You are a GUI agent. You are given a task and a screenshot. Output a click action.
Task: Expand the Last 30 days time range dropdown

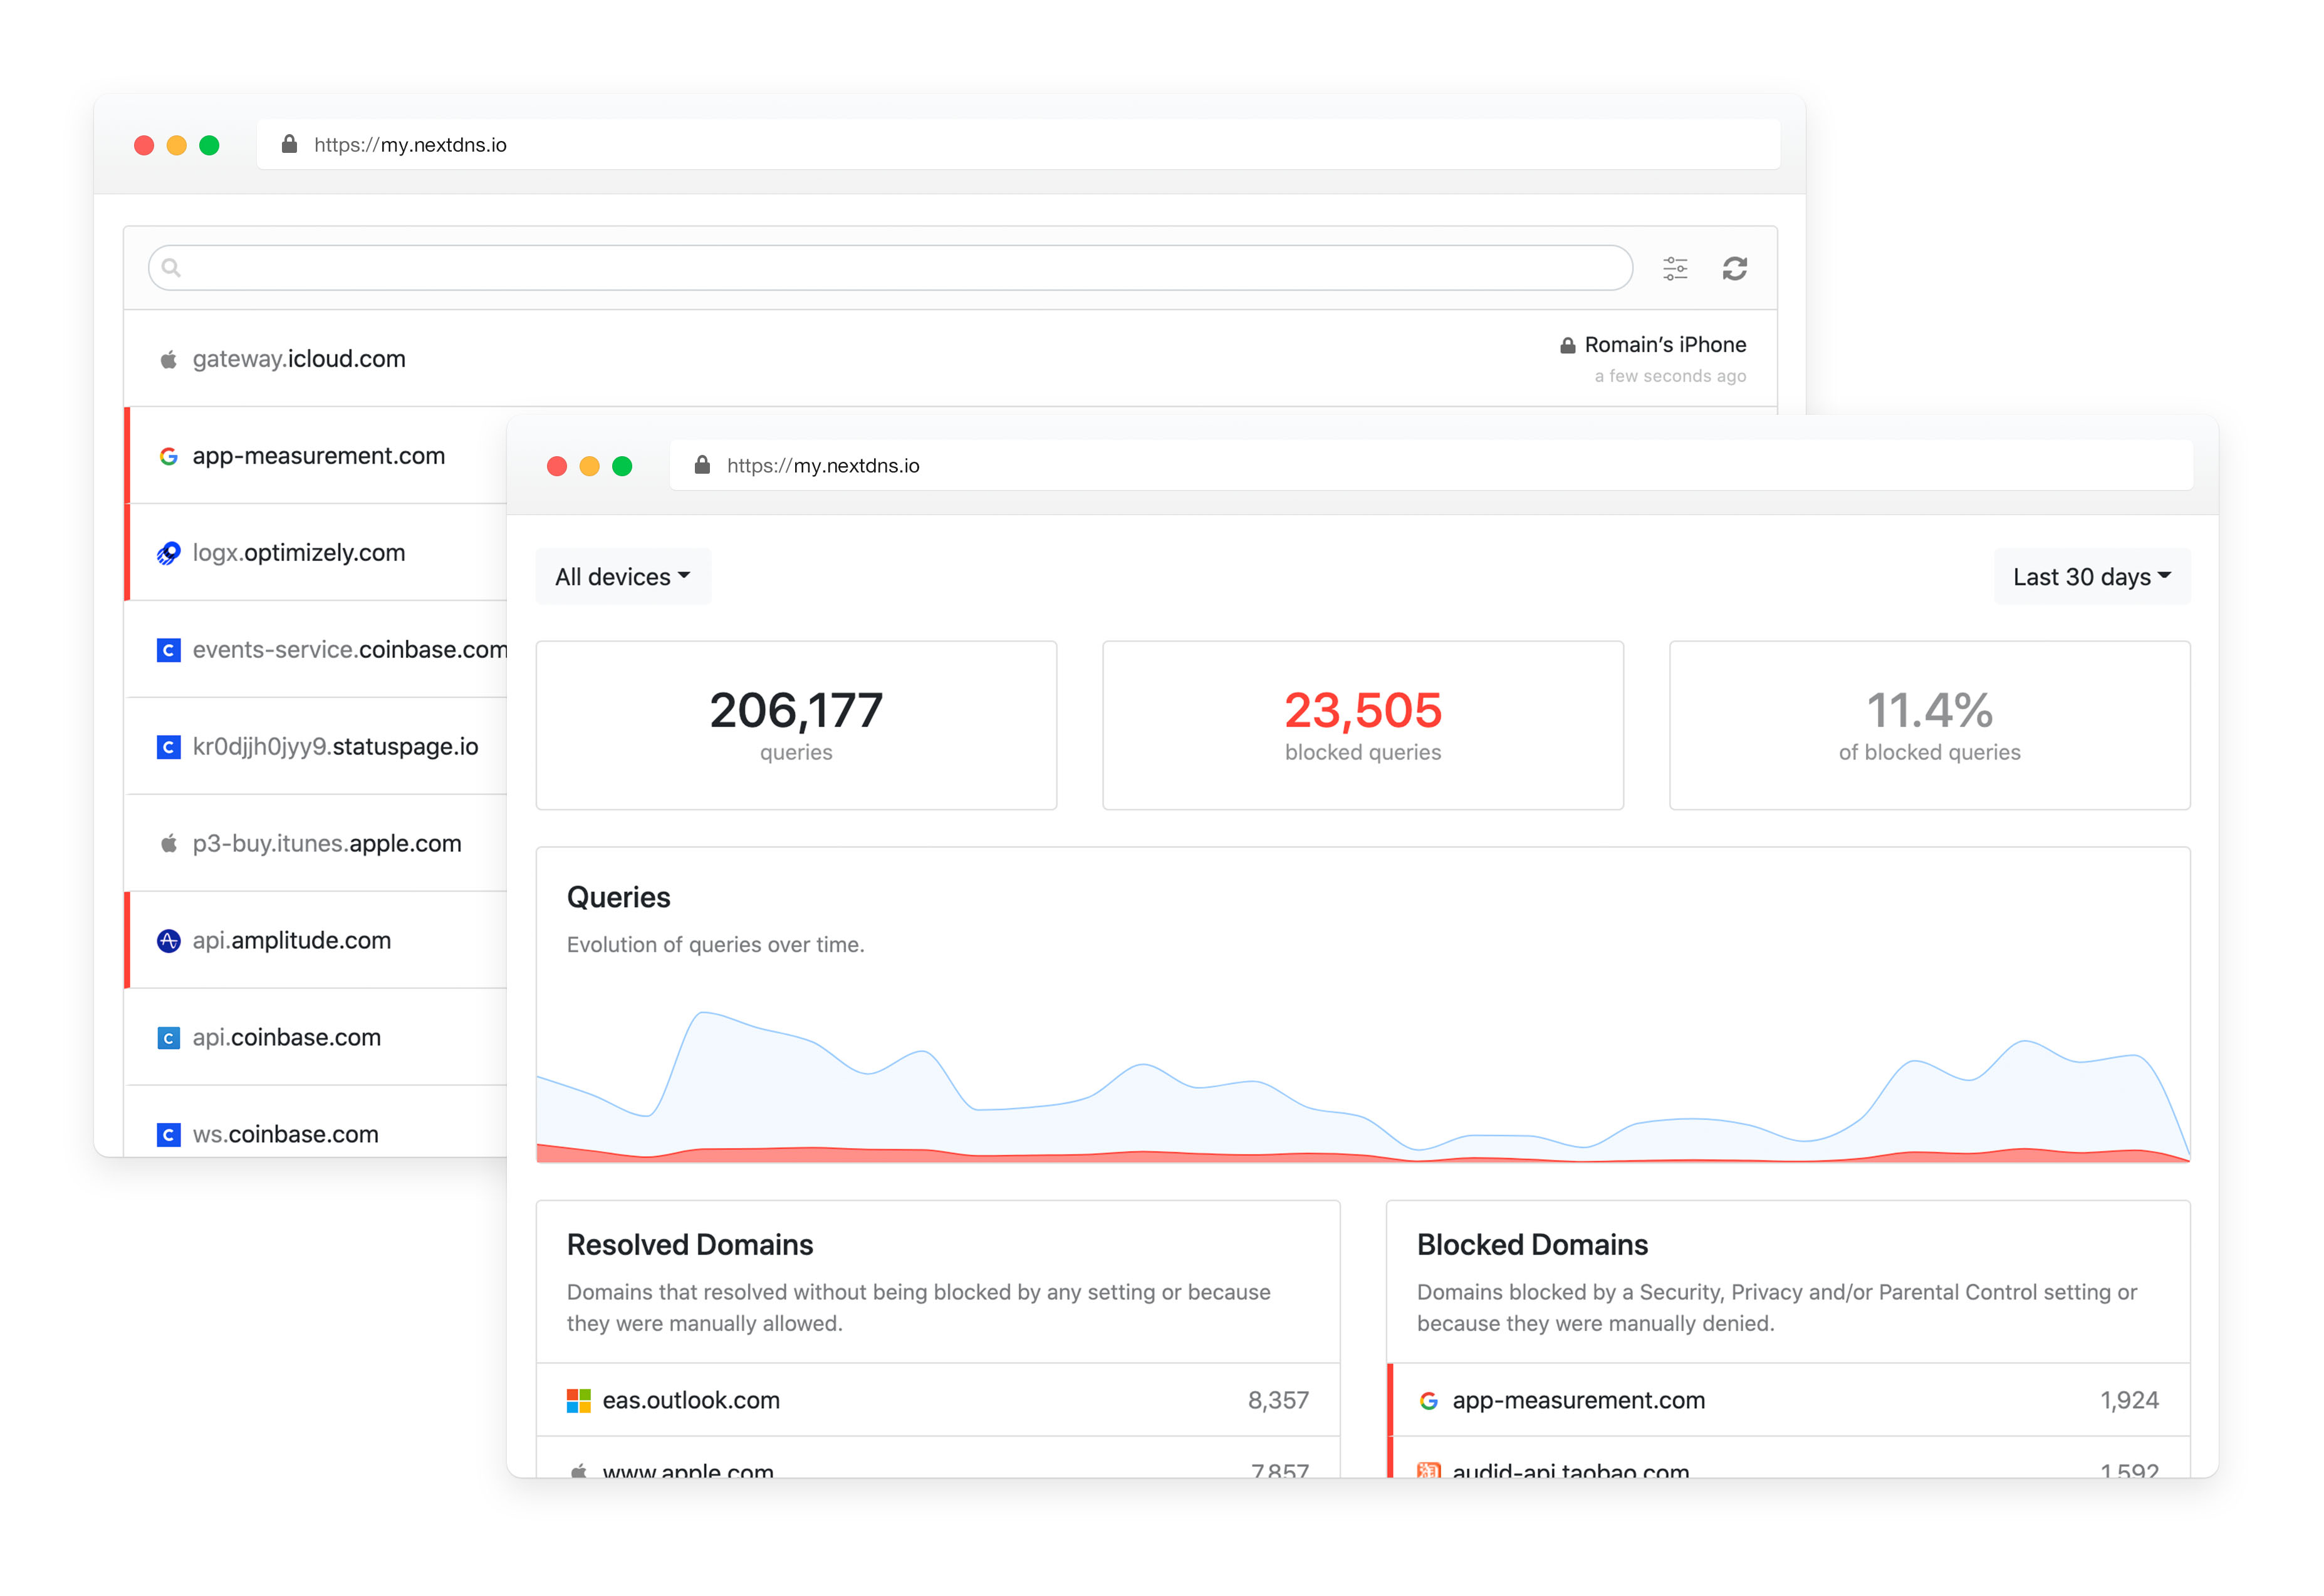(x=2092, y=577)
